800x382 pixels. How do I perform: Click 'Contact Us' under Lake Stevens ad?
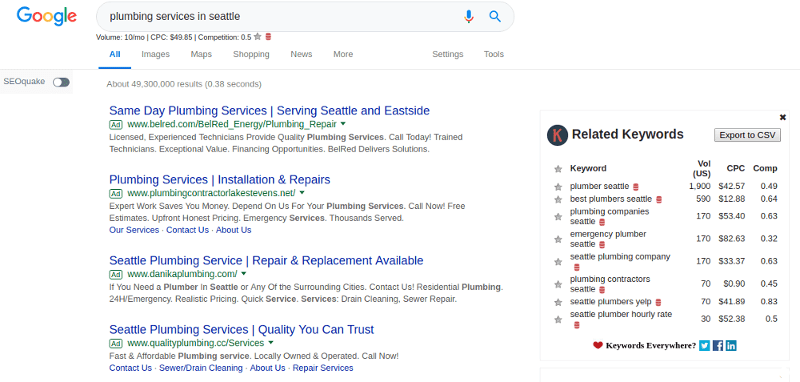(x=187, y=230)
